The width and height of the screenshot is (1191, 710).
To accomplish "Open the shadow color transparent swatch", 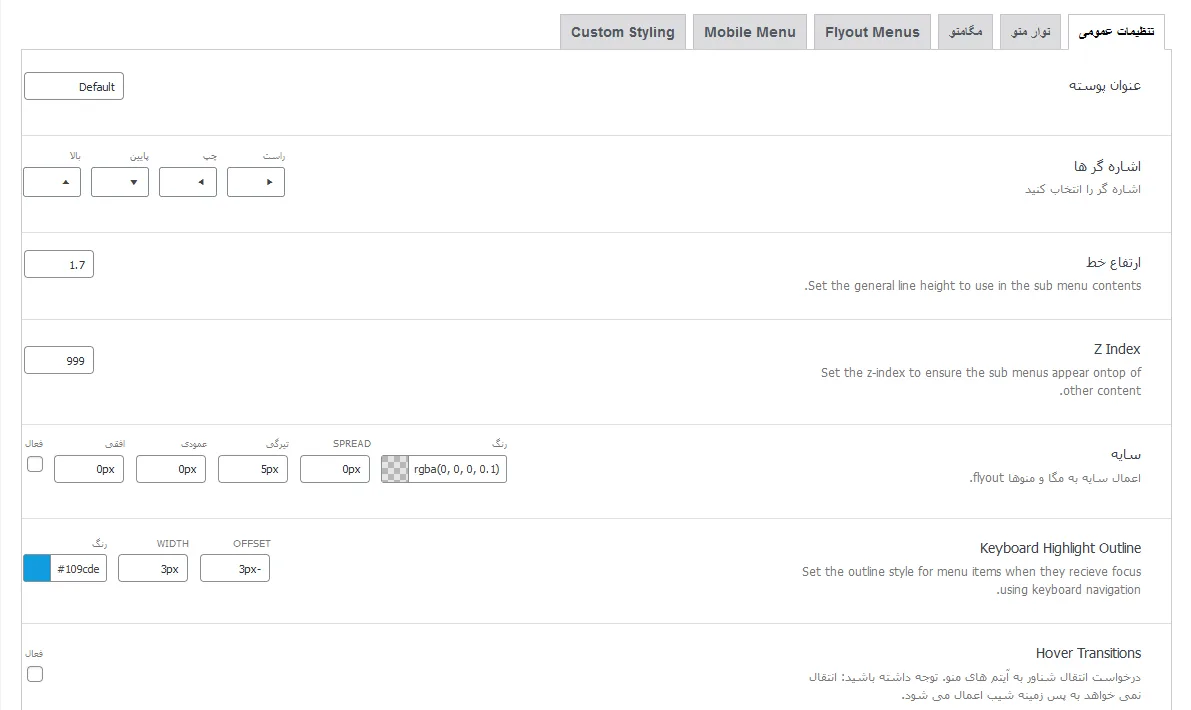I will 395,469.
